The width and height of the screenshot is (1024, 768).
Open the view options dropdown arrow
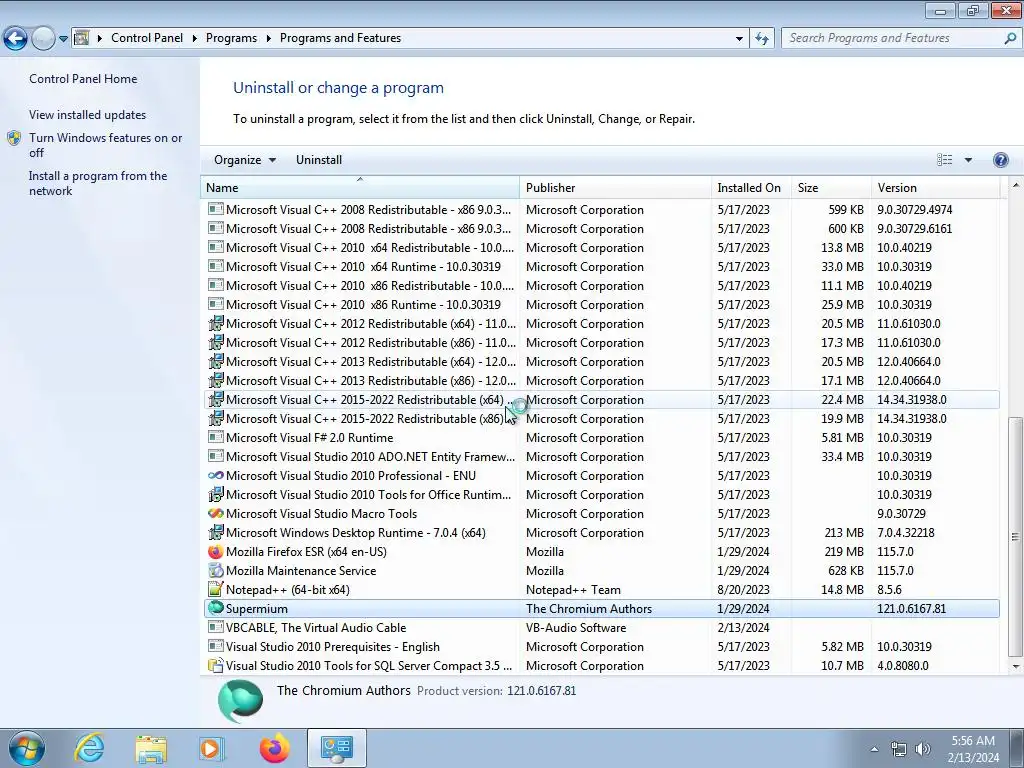tap(968, 160)
